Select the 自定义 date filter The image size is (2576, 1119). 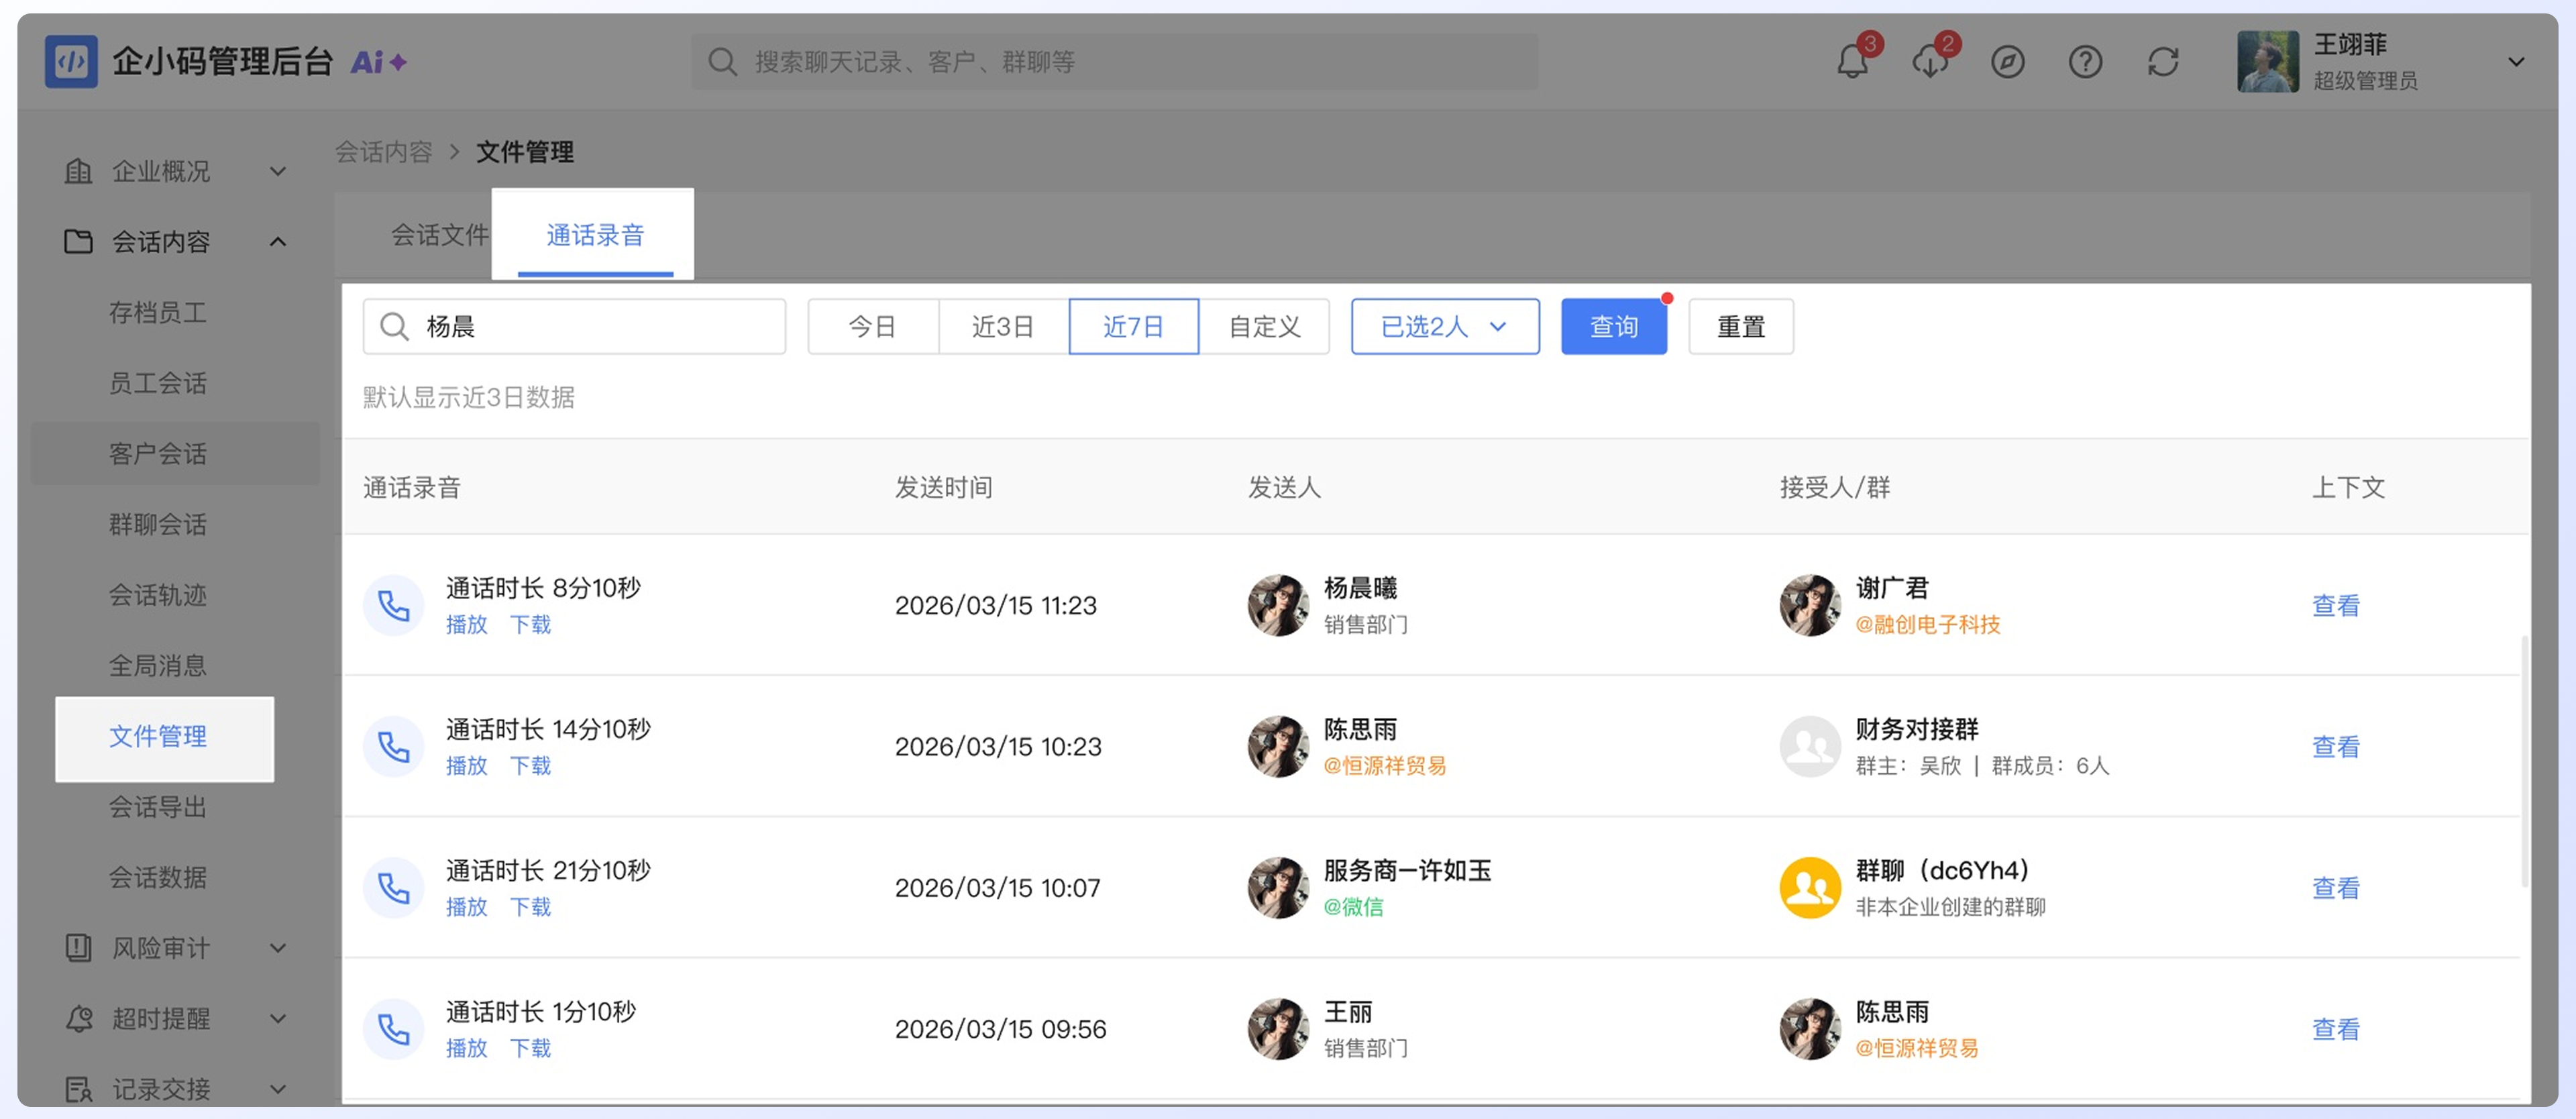click(x=1265, y=327)
